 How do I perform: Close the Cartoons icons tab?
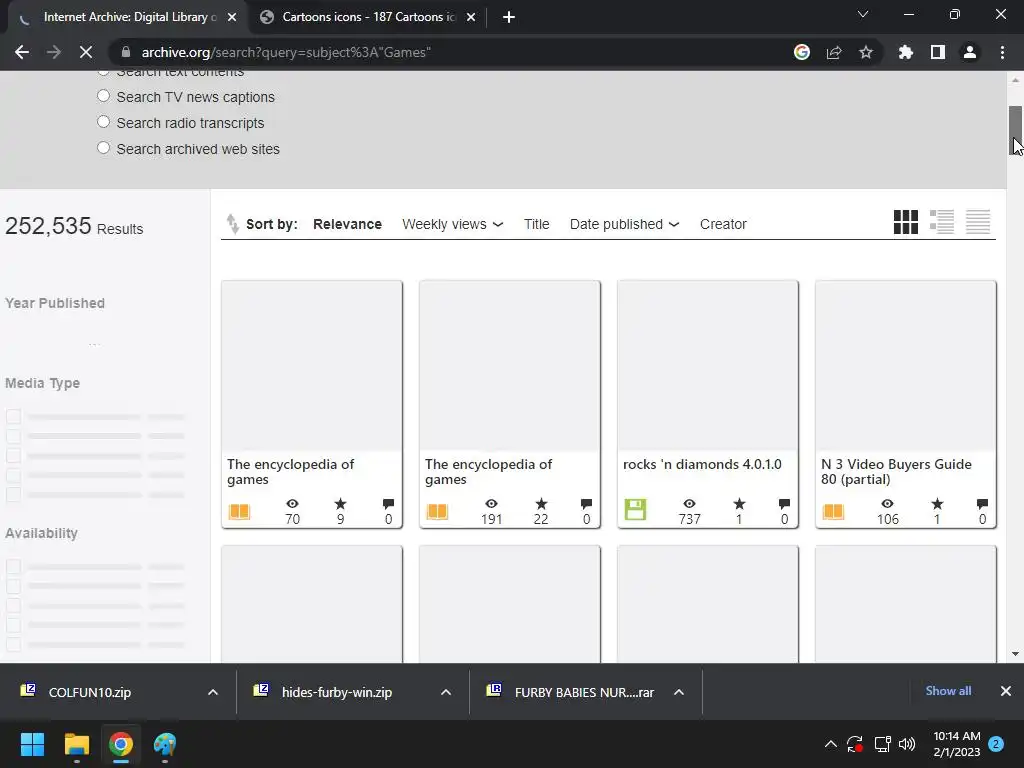coord(471,17)
